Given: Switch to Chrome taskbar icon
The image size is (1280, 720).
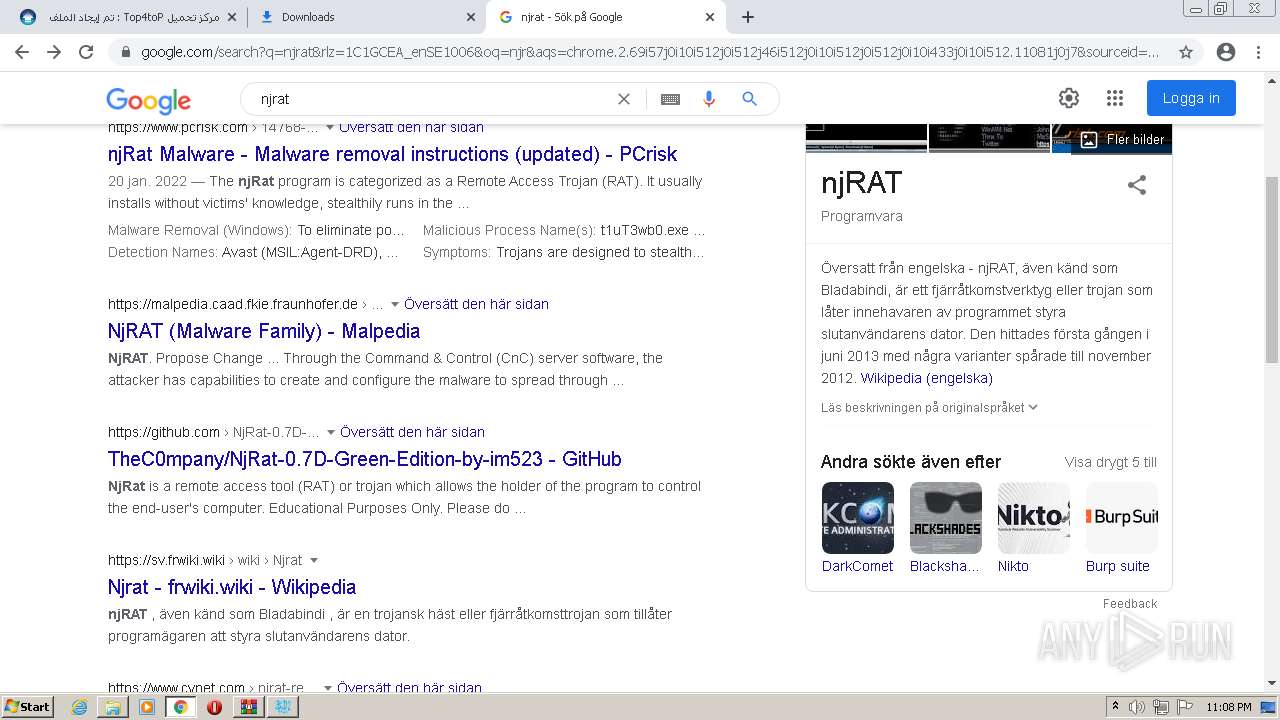Looking at the screenshot, I should click(x=180, y=707).
